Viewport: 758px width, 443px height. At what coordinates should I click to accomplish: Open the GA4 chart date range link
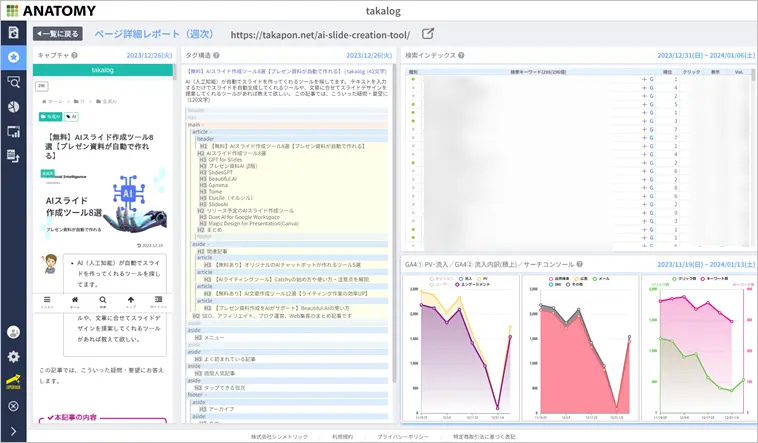tap(706, 264)
